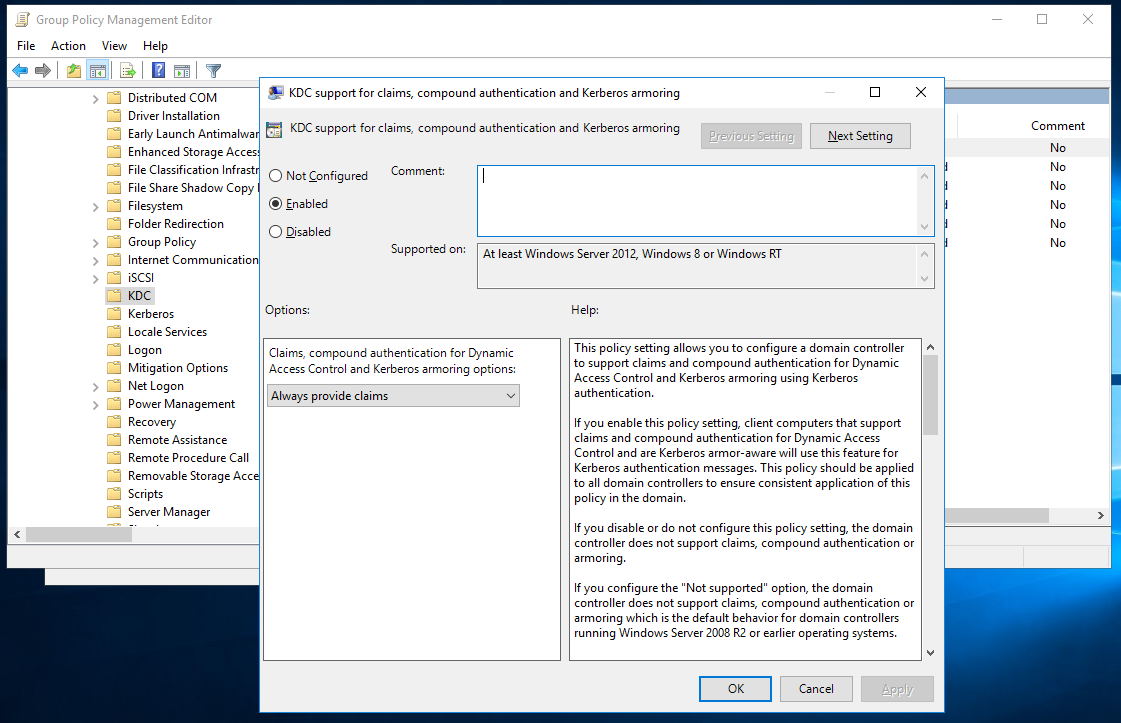Go up one level with the folder icon

74,70
